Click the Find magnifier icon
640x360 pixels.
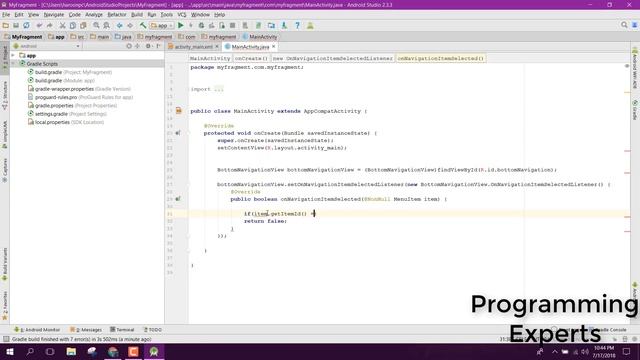click(96, 25)
